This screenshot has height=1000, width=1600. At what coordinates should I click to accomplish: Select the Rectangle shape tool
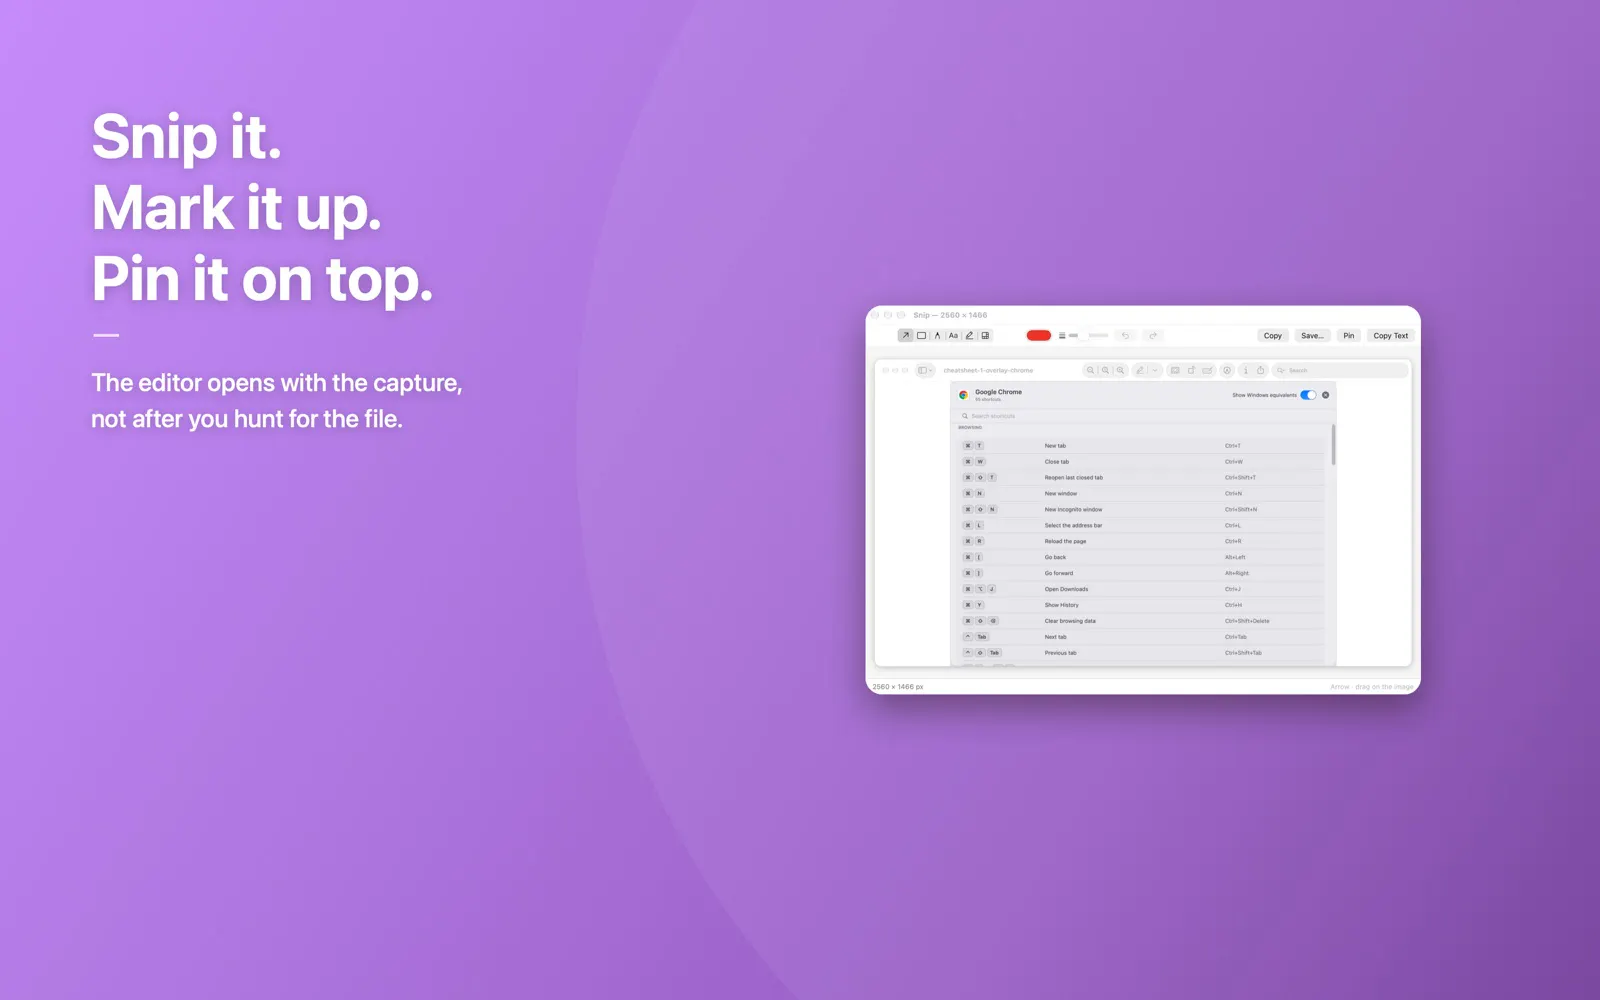click(921, 335)
